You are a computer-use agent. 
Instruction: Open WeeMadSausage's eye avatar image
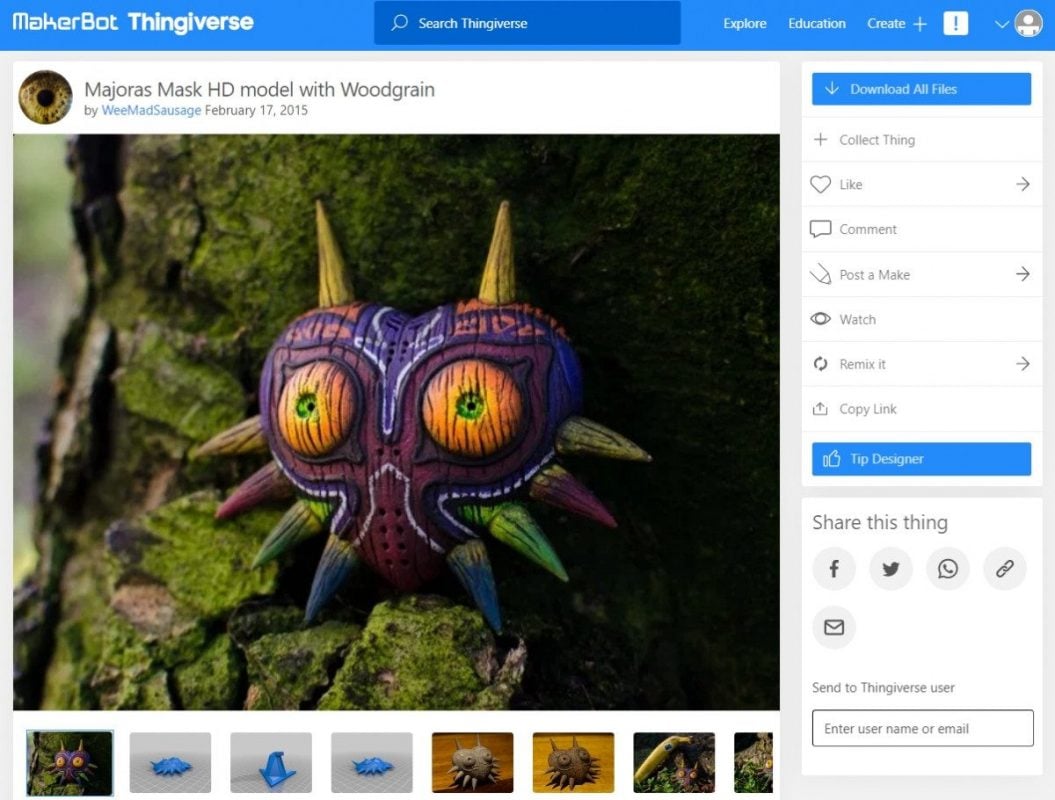click(x=45, y=97)
